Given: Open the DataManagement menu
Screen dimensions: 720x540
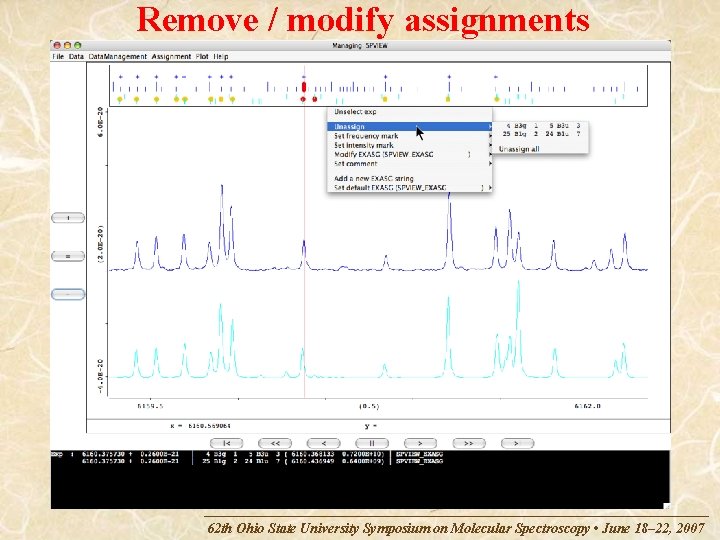Looking at the screenshot, I should (x=118, y=56).
